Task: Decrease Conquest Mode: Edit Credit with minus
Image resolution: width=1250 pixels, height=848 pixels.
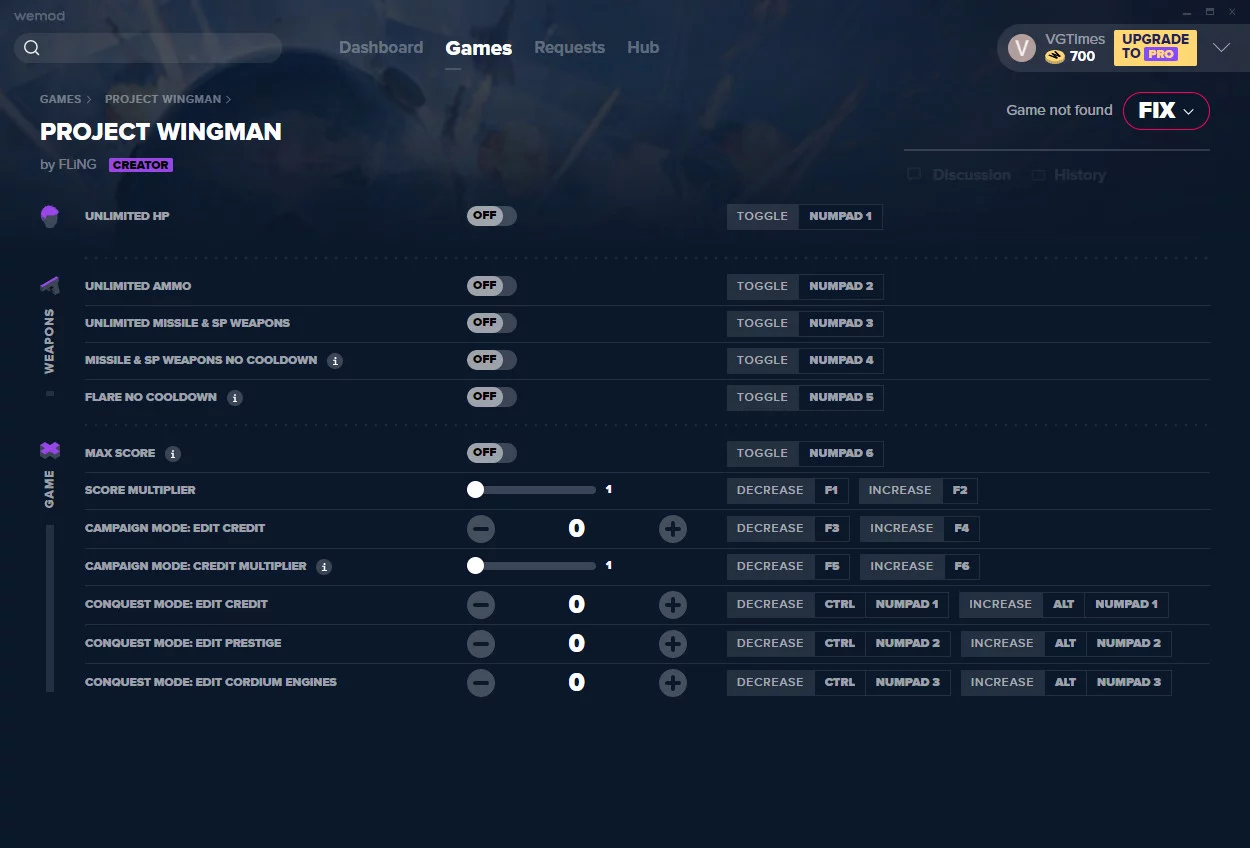Action: coord(481,605)
